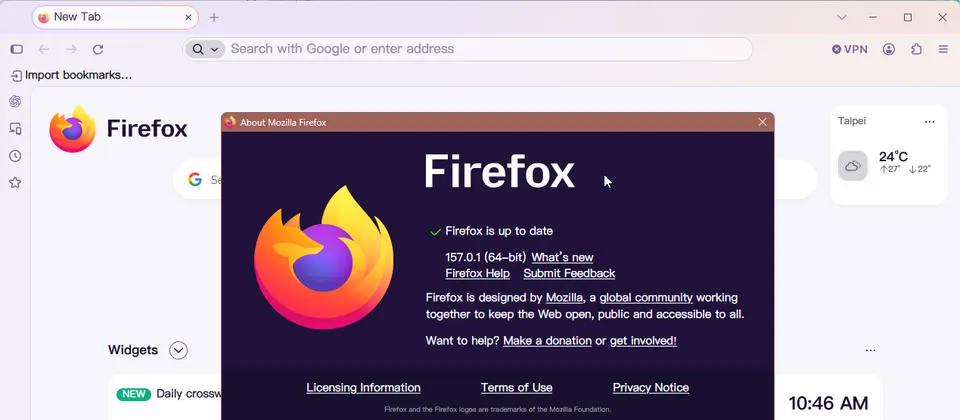
Task: Follow the global community link
Action: [646, 298]
